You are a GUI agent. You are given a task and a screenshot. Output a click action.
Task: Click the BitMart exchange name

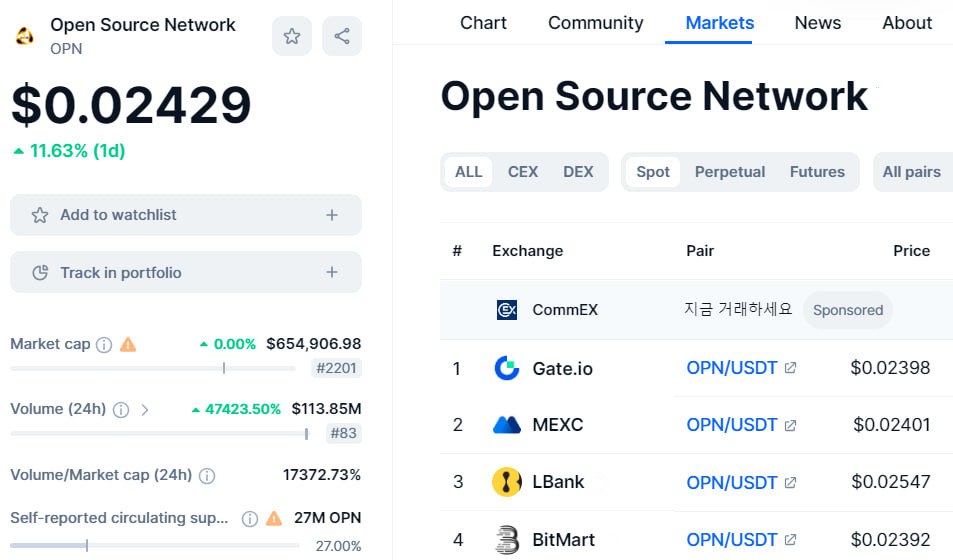click(563, 539)
